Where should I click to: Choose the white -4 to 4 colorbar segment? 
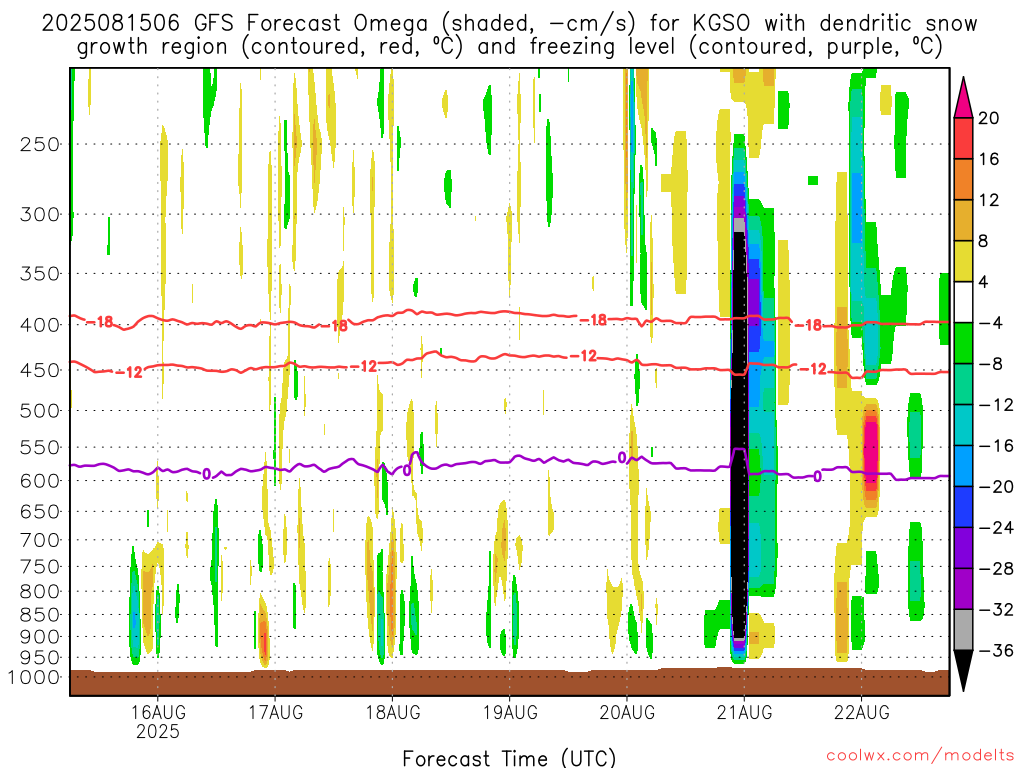963,302
